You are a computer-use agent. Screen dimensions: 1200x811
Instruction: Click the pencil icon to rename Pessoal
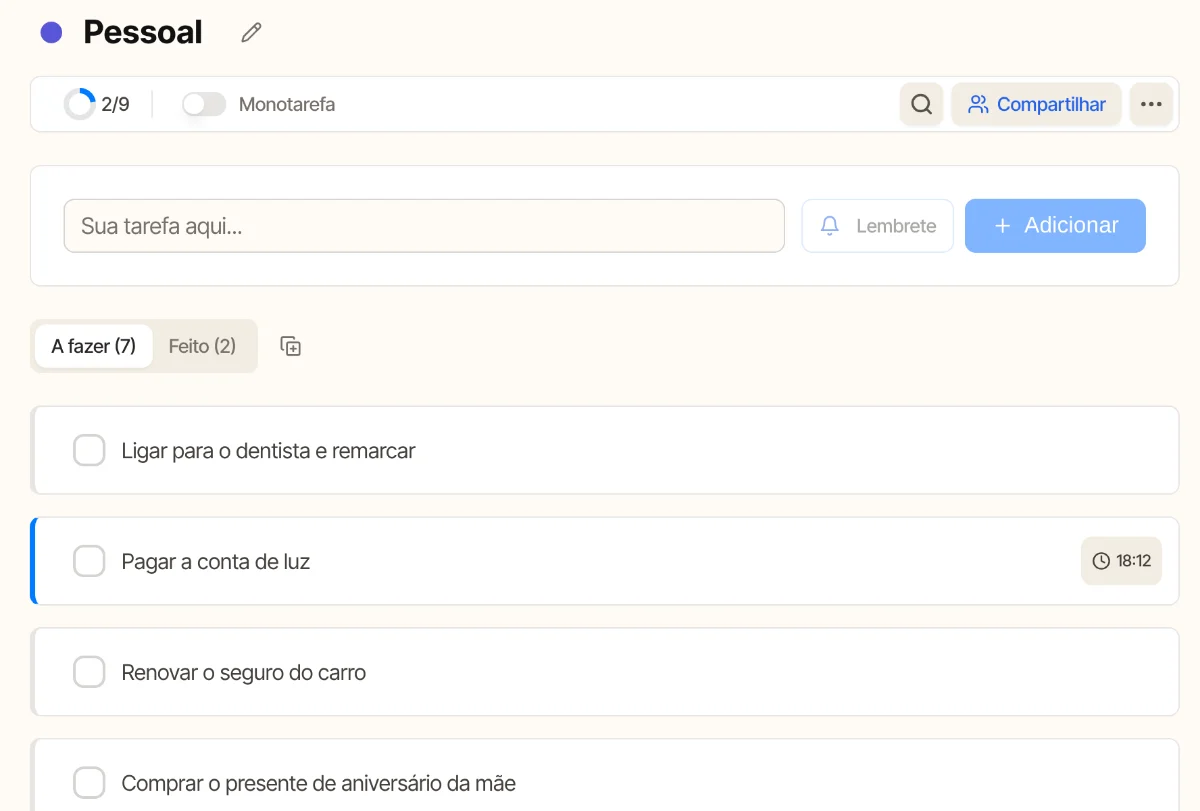251,33
